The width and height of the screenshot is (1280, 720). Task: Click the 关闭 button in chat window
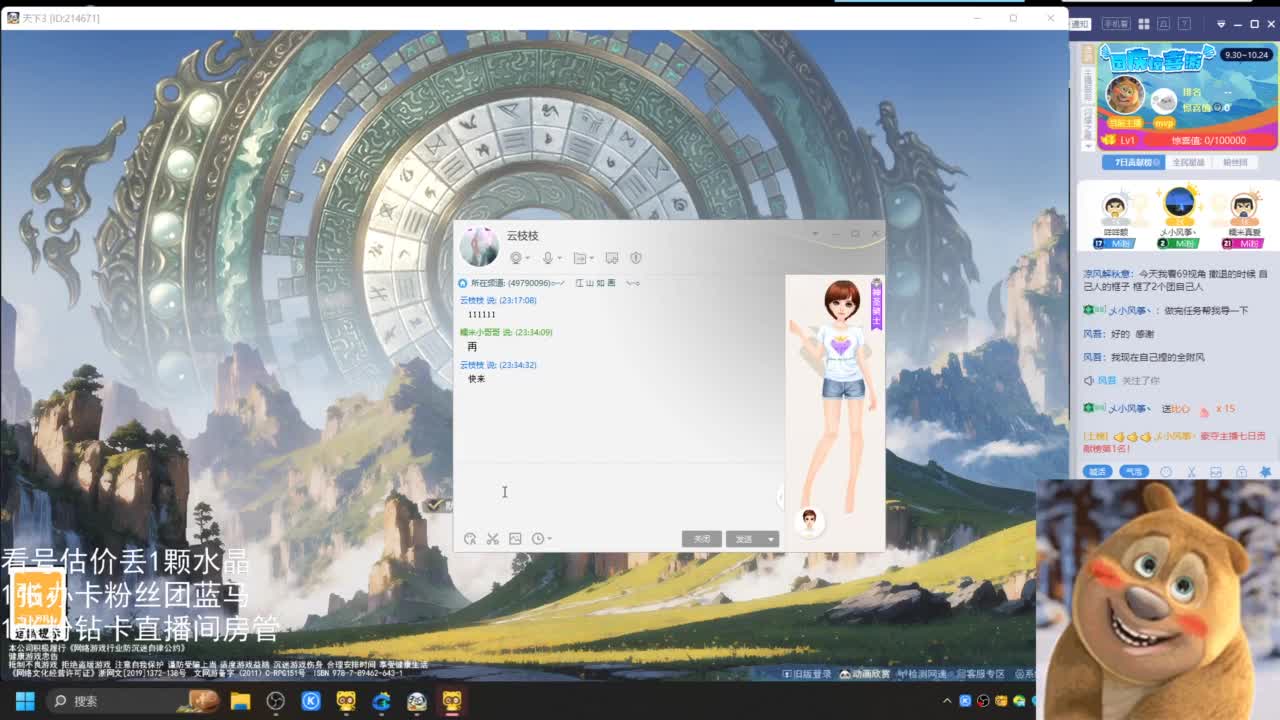click(702, 539)
